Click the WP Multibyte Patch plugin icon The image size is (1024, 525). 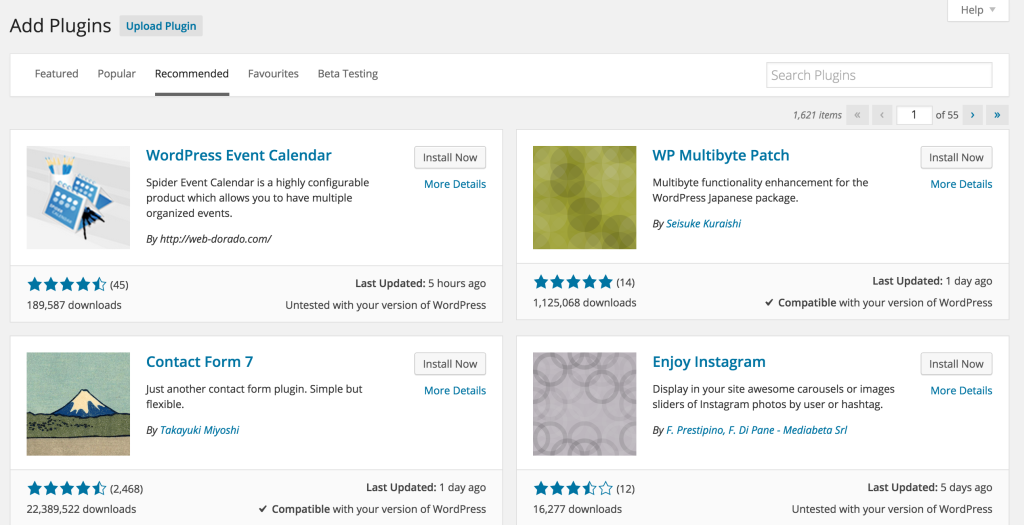coord(584,197)
